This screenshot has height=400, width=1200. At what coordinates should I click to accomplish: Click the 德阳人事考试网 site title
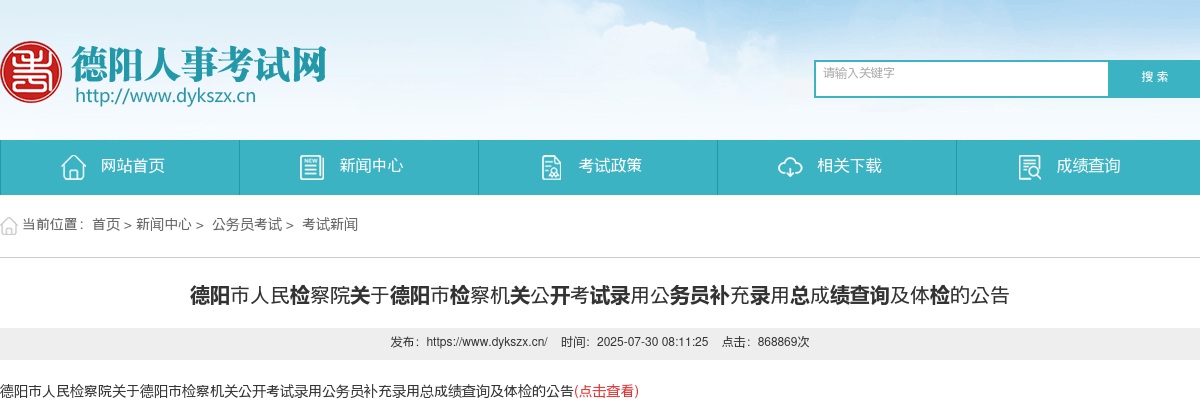pyautogui.click(x=199, y=65)
